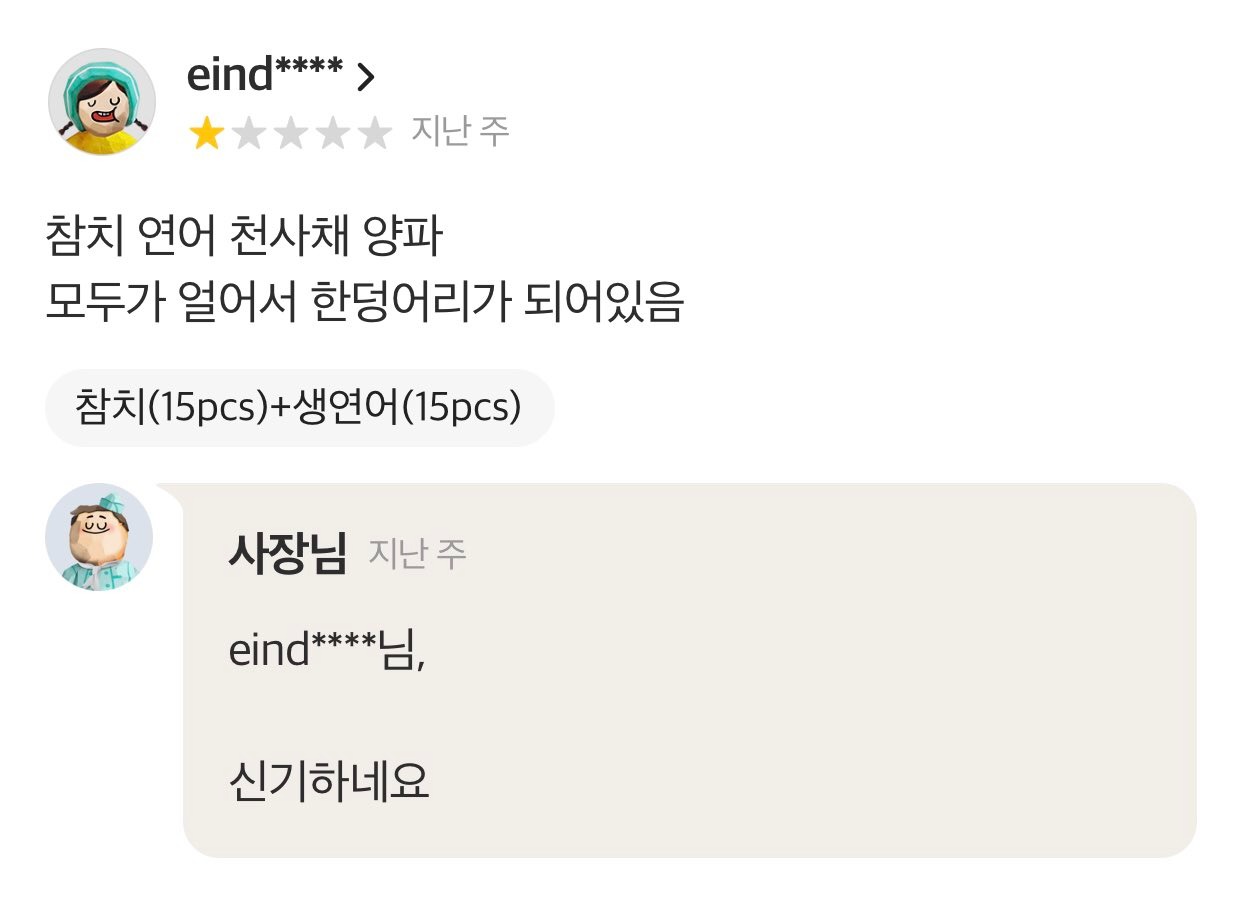This screenshot has height=914, width=1242.
Task: Click empty area of owner reply bubble
Action: 800,700
